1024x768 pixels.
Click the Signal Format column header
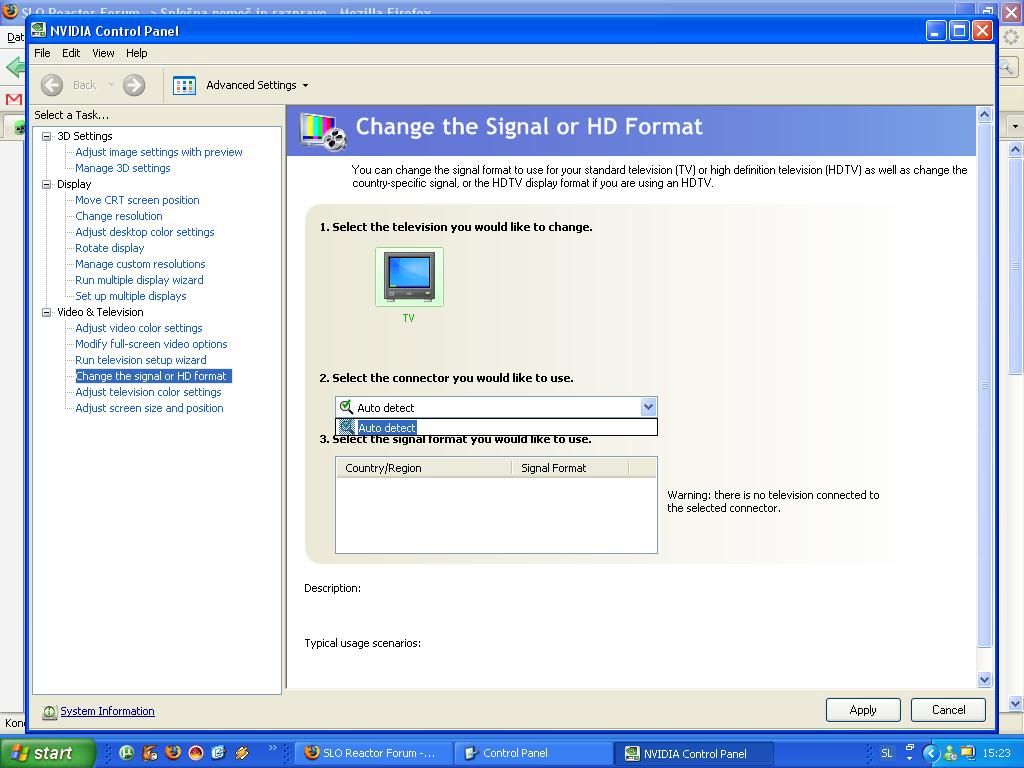pos(570,468)
